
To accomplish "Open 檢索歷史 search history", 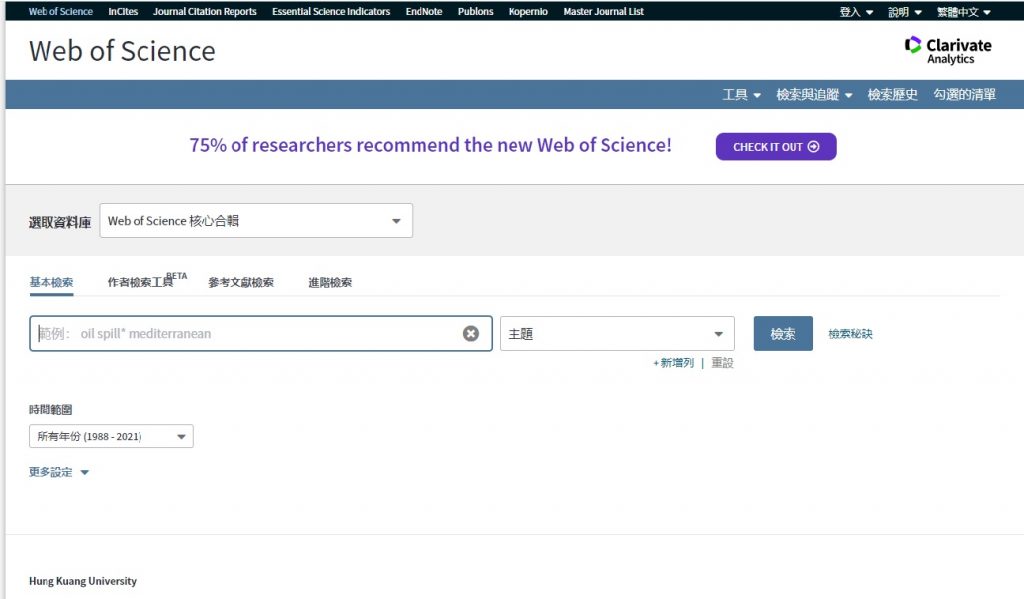I will point(892,95).
